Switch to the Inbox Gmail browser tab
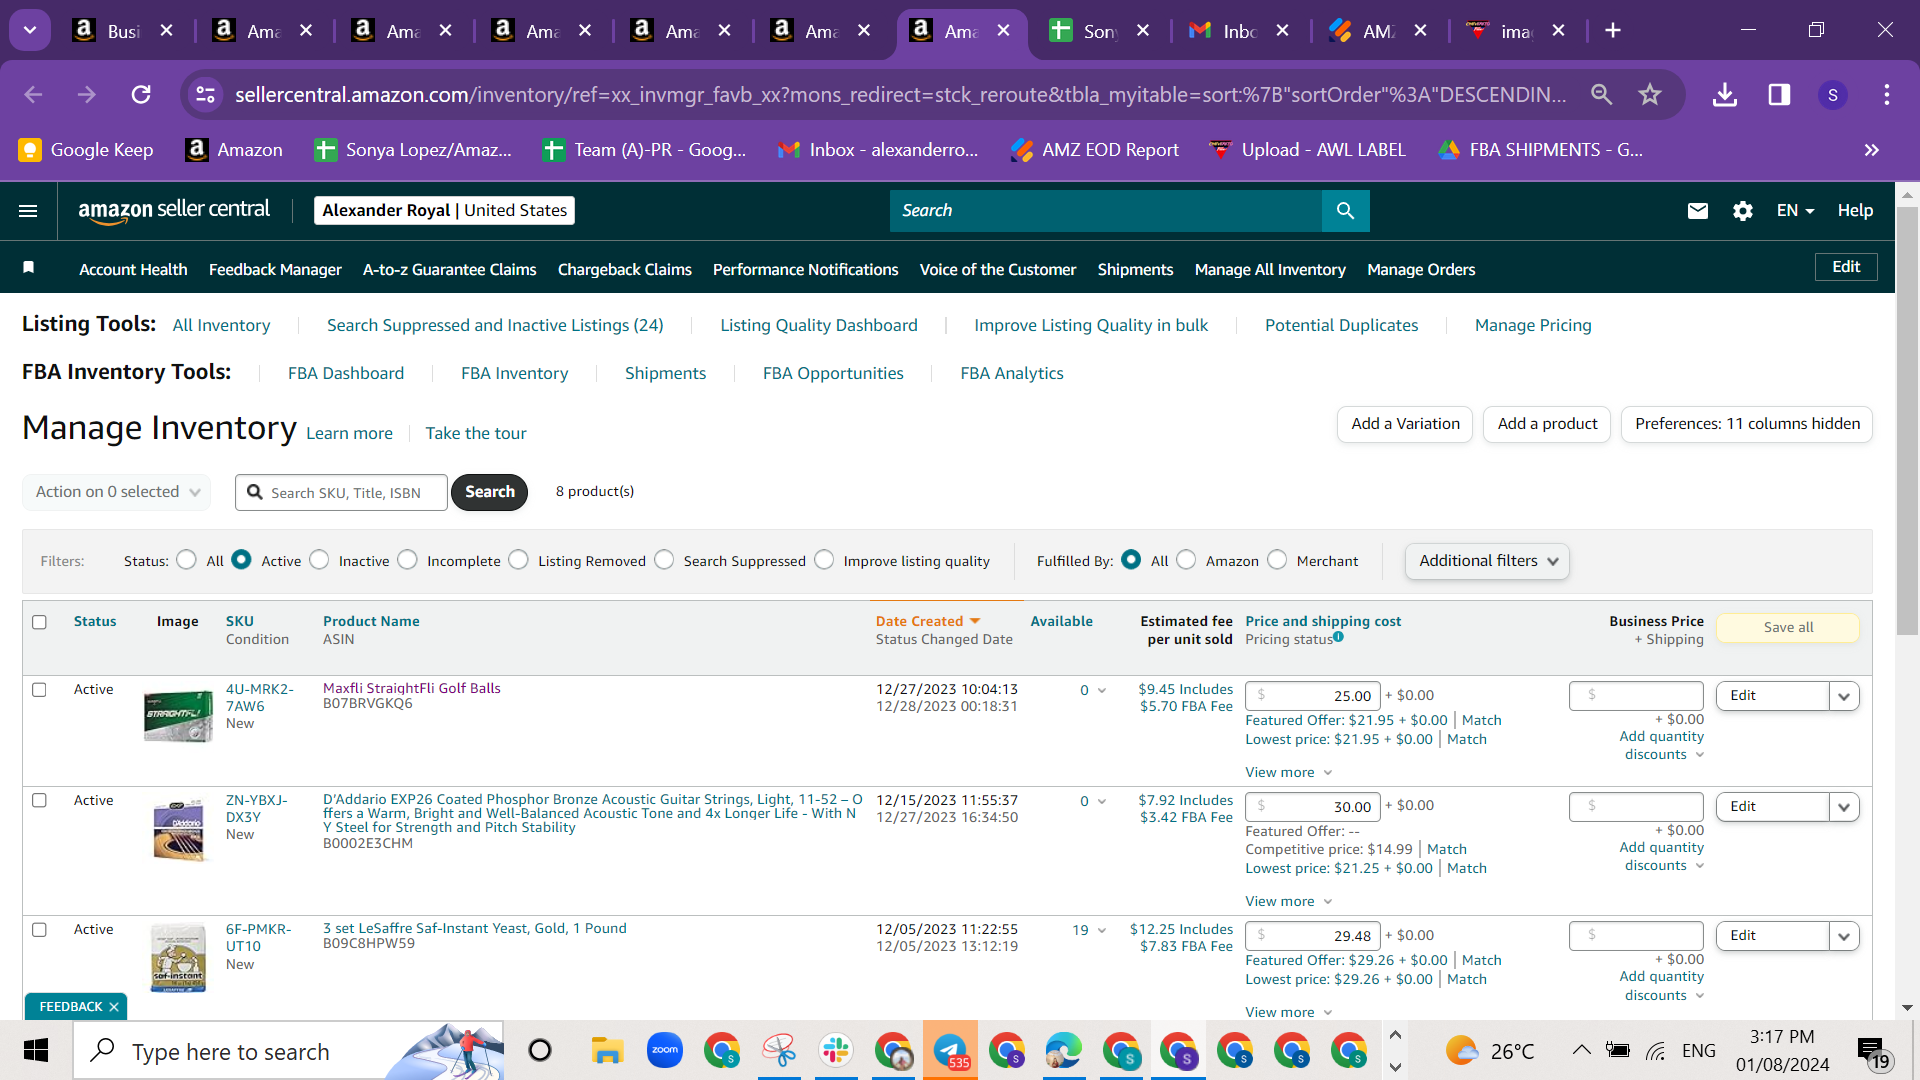This screenshot has height=1080, width=1920. click(1239, 31)
